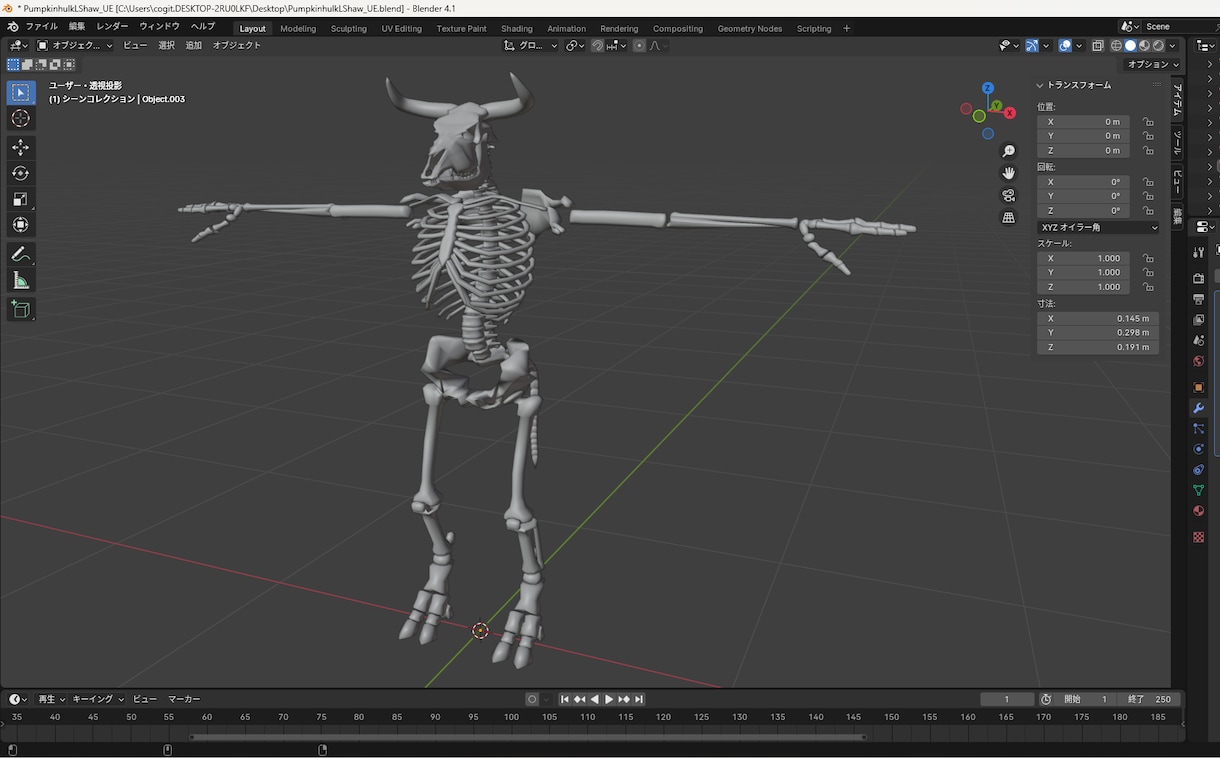The height and width of the screenshot is (758, 1220).
Task: Click the Dimensions X field 0.145 m
Action: click(1098, 319)
